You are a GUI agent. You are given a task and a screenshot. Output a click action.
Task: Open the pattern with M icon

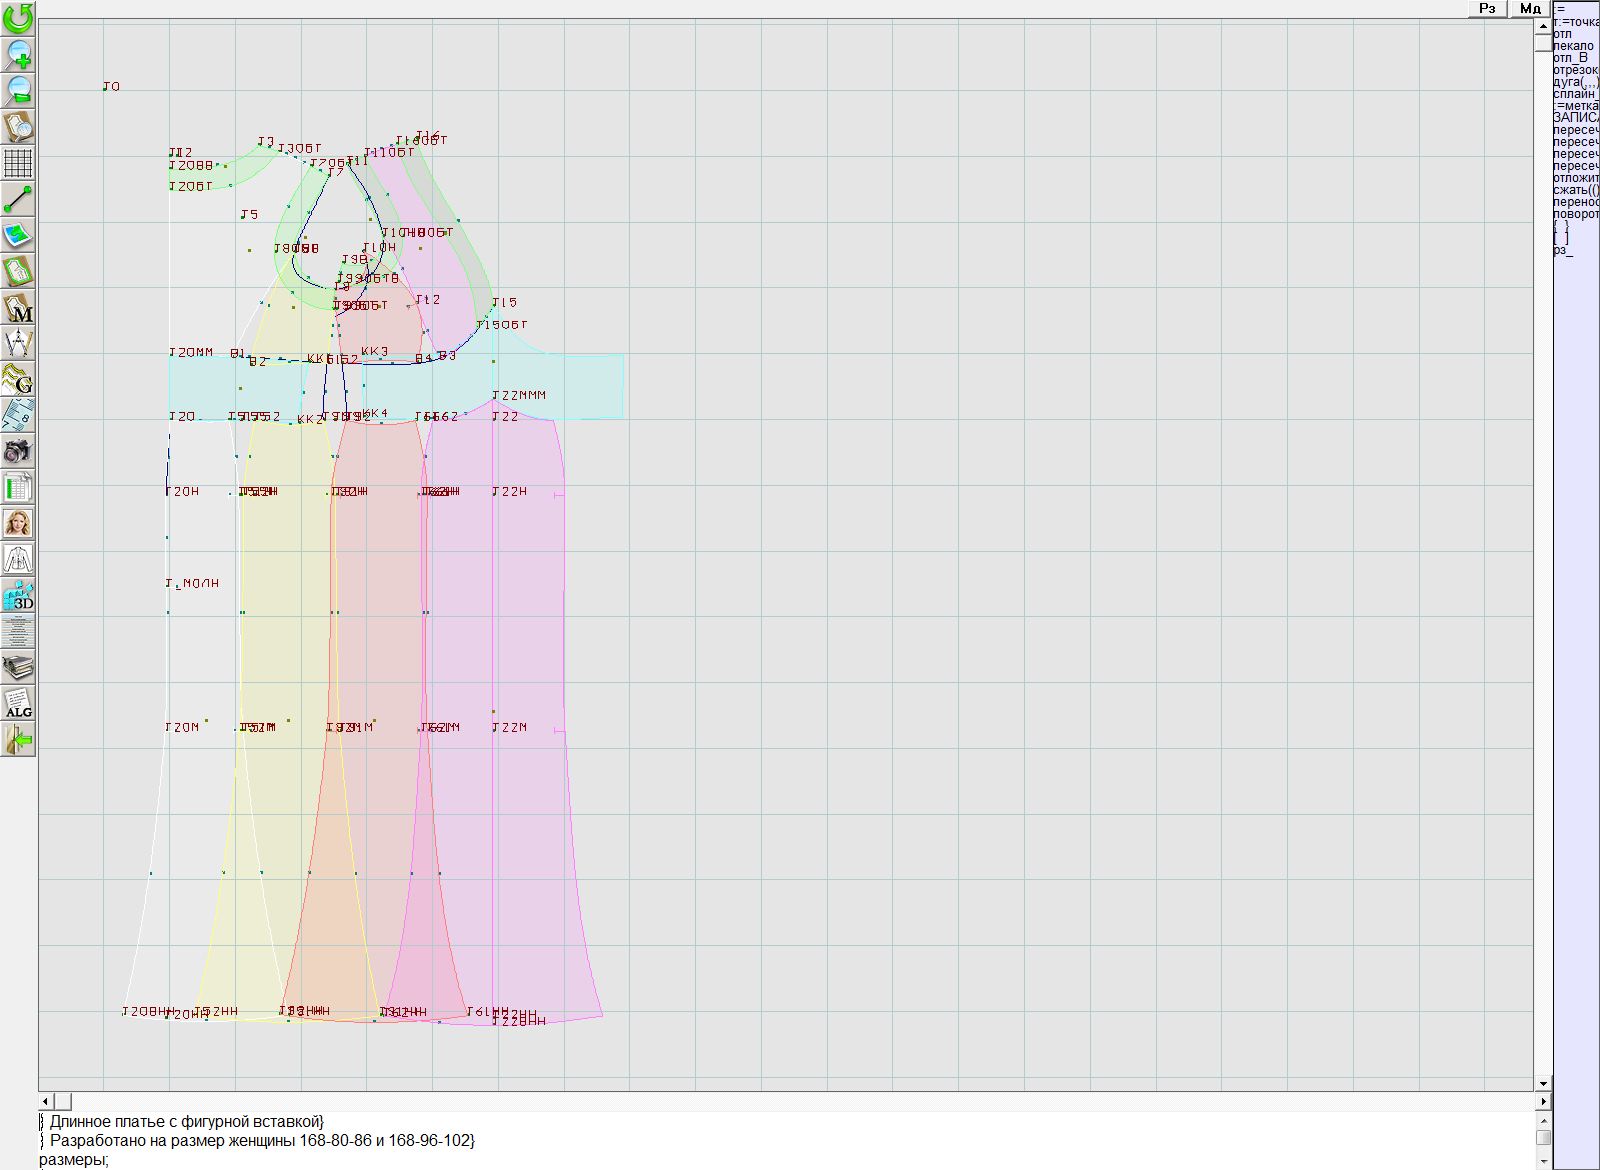(x=18, y=308)
